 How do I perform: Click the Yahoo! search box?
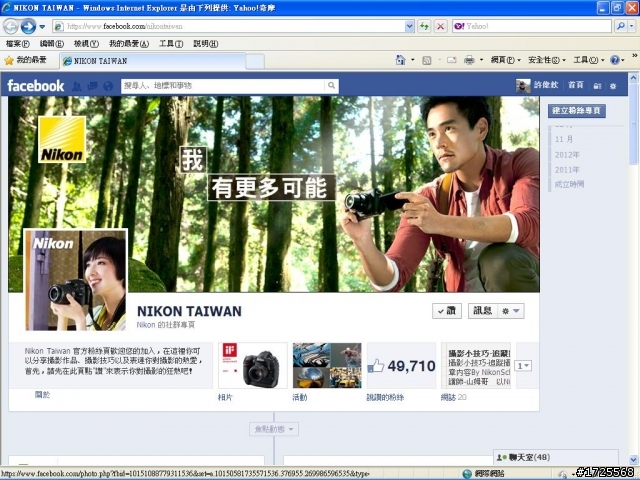(532, 27)
